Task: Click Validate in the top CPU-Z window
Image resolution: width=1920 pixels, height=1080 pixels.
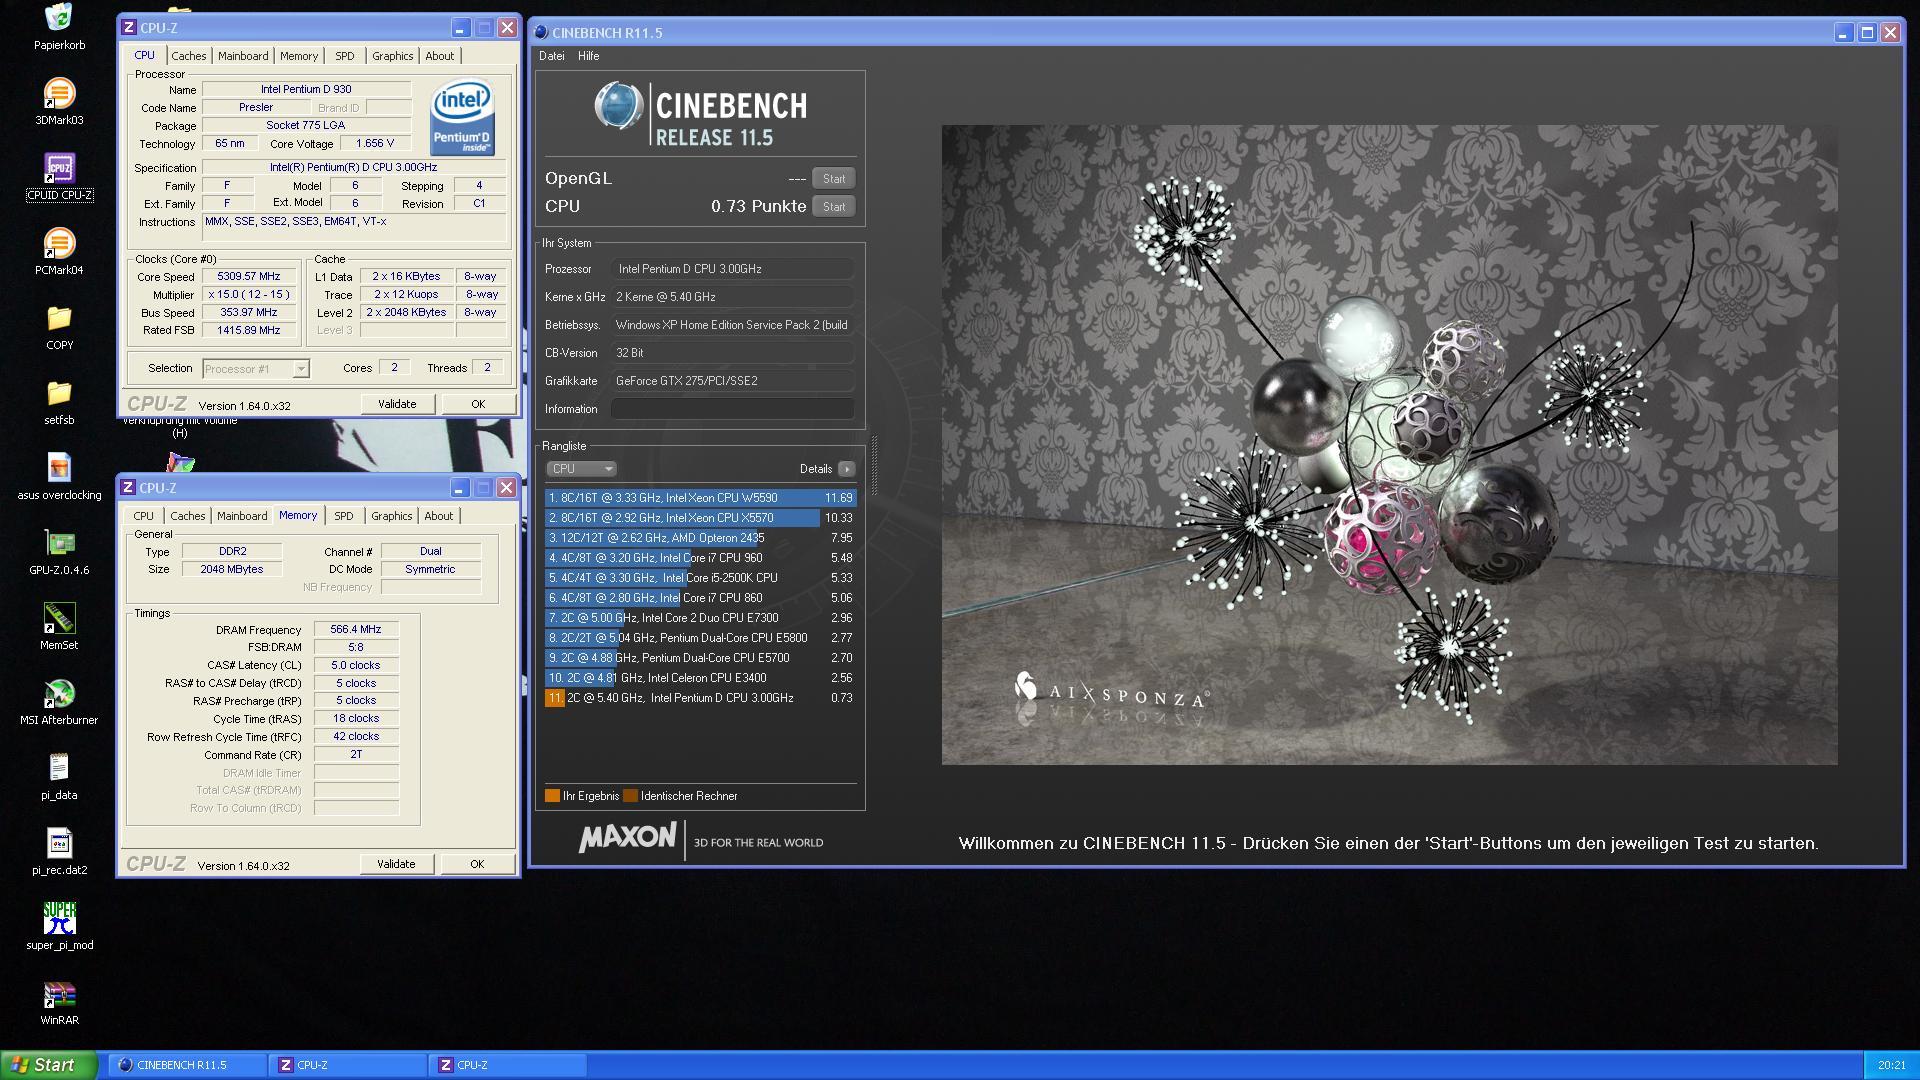Action: tap(397, 404)
